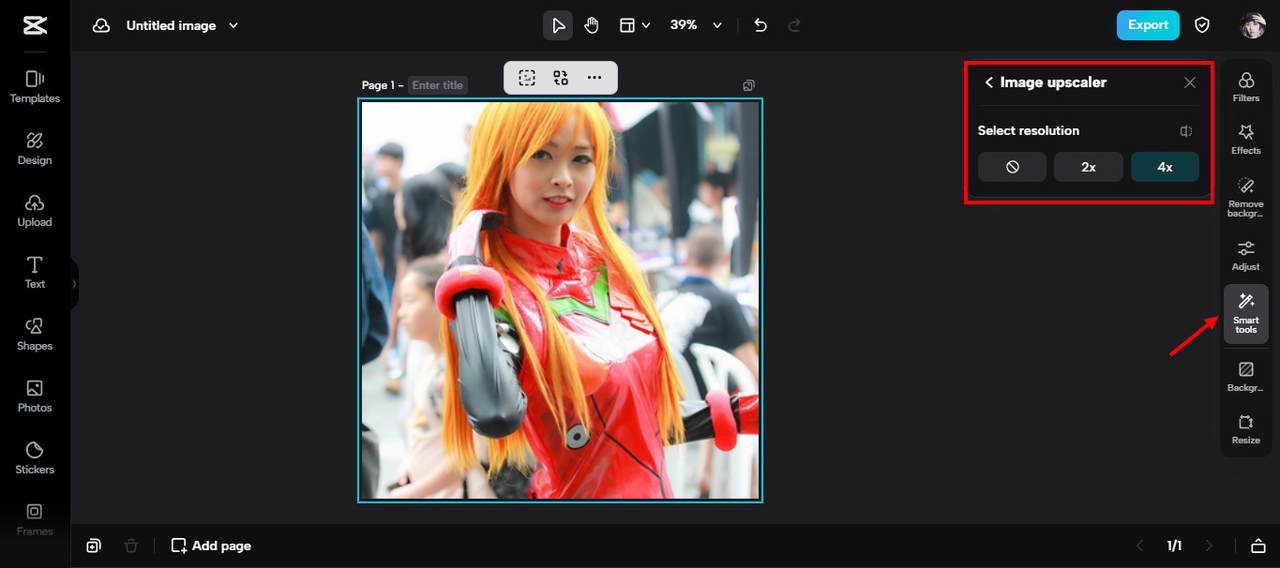The image size is (1280, 568).
Task: Open the Resize tool
Action: click(1246, 429)
